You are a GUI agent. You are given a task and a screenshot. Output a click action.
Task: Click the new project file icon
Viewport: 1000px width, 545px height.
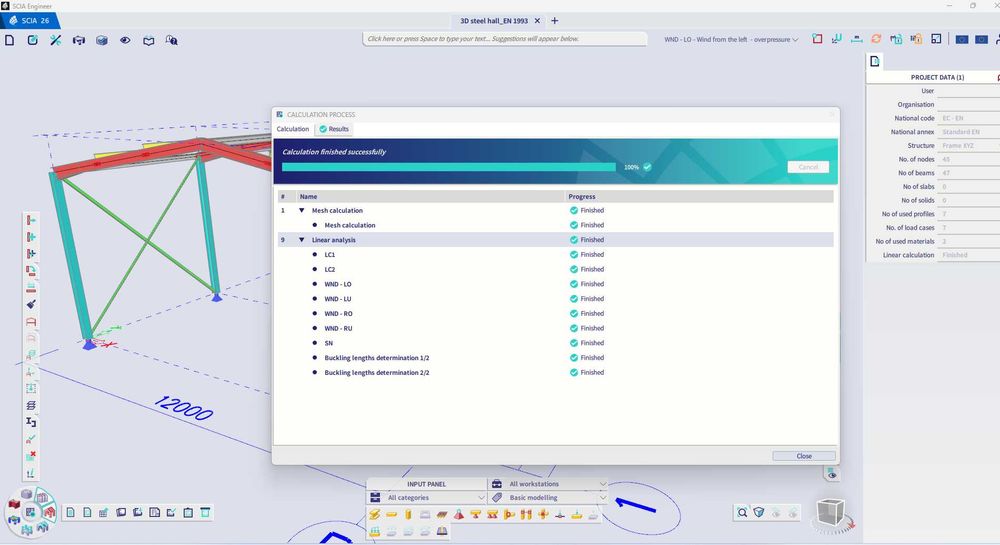tap(10, 40)
